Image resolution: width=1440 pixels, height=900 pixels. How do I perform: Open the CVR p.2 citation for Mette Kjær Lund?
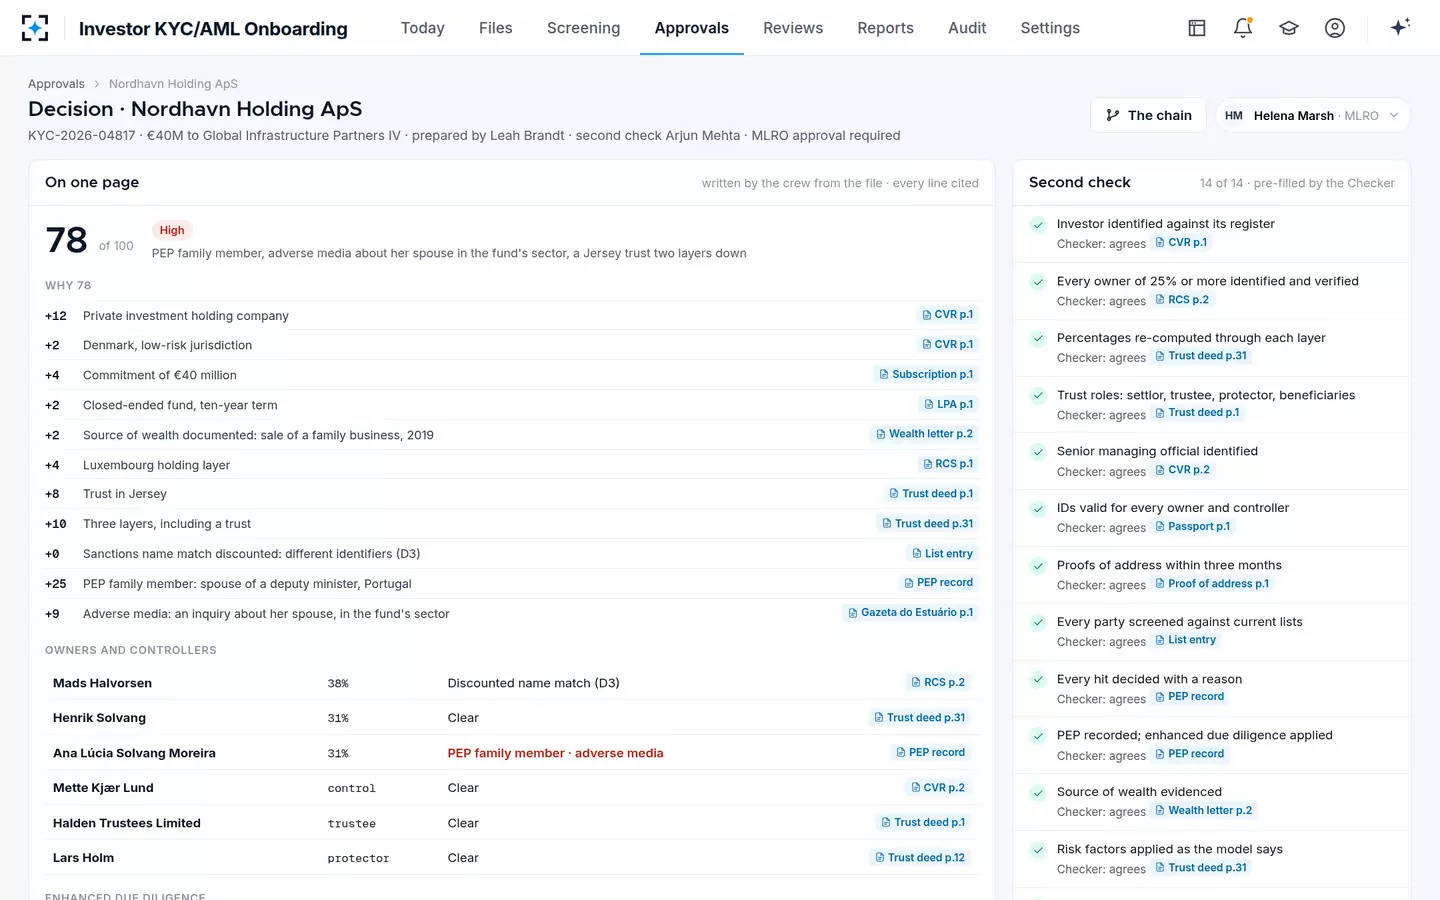click(938, 788)
